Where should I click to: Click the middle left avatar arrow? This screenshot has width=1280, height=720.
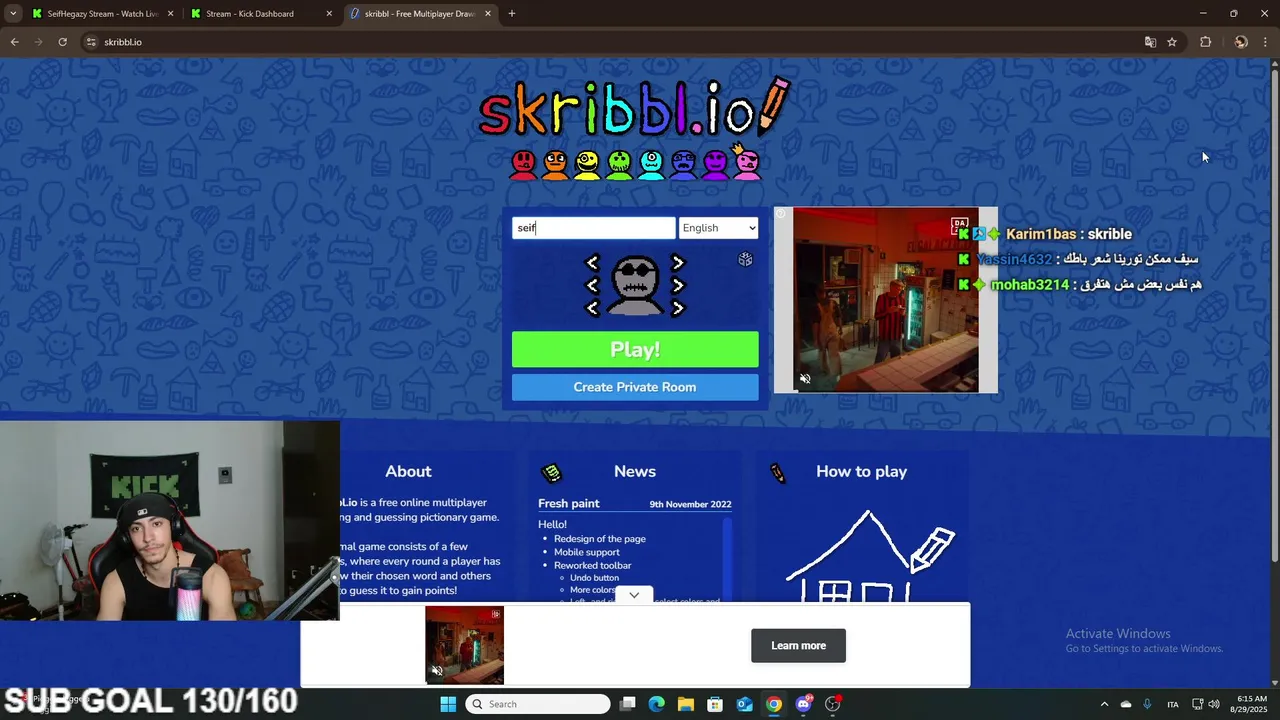point(592,285)
